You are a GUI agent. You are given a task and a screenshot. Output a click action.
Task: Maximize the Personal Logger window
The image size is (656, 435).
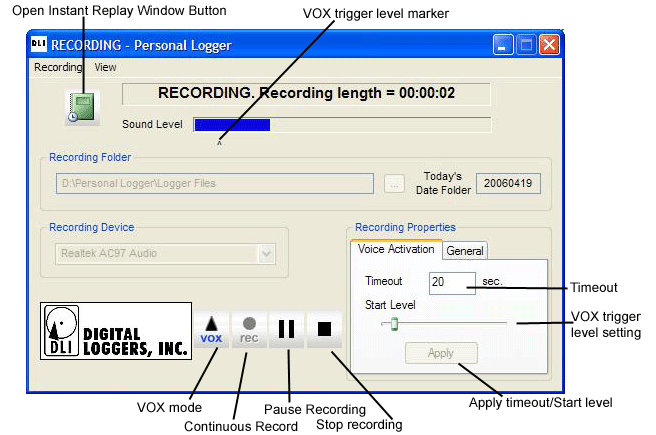(526, 45)
